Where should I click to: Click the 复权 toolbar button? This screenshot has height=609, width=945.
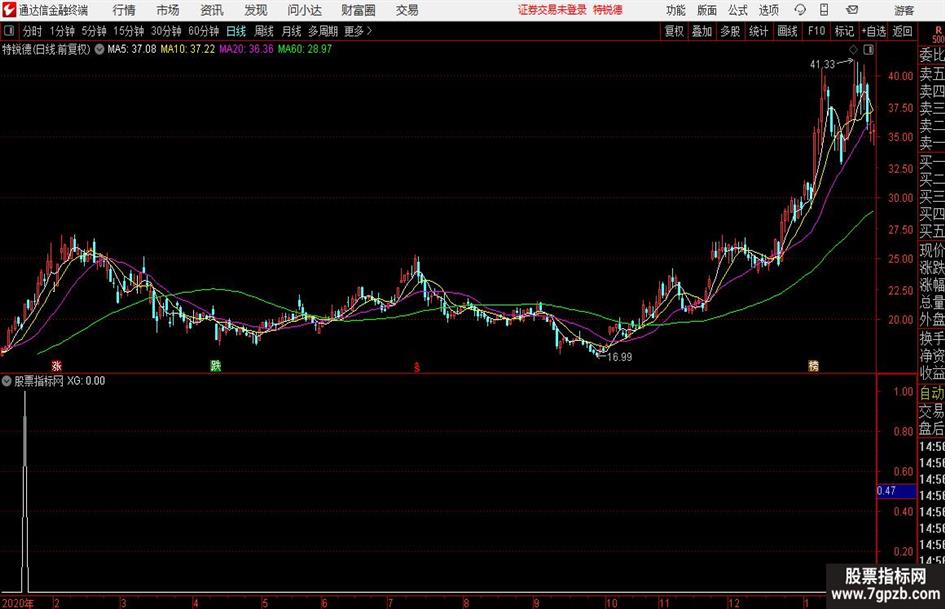(x=674, y=31)
